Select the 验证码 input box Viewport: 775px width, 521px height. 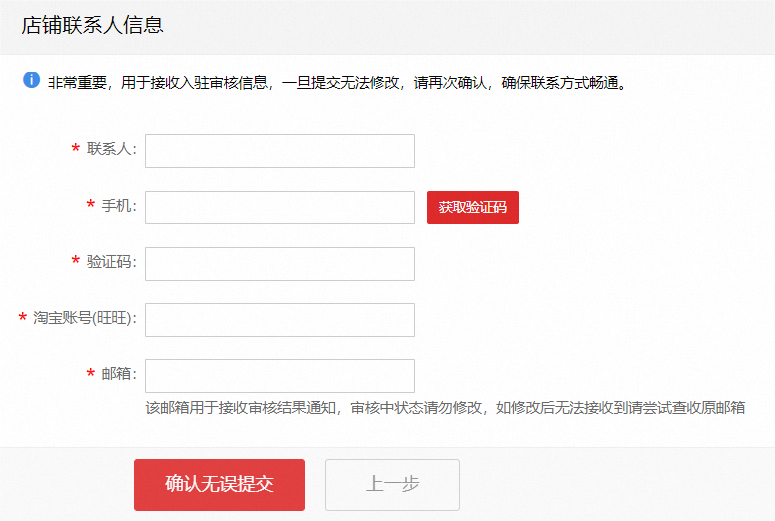coord(280,264)
